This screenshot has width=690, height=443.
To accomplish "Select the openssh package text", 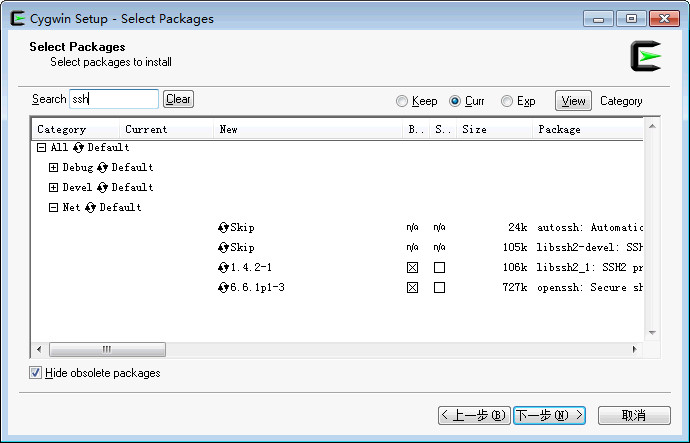I will pyautogui.click(x=590, y=287).
